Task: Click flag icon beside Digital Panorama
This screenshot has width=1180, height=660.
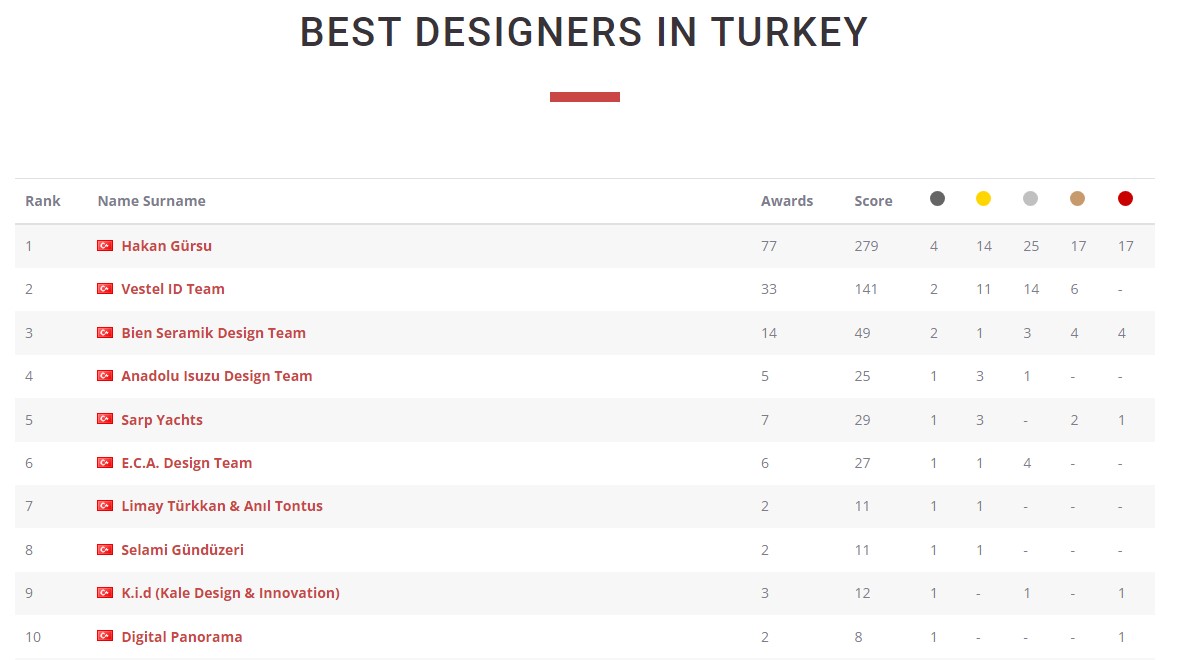Action: point(105,636)
